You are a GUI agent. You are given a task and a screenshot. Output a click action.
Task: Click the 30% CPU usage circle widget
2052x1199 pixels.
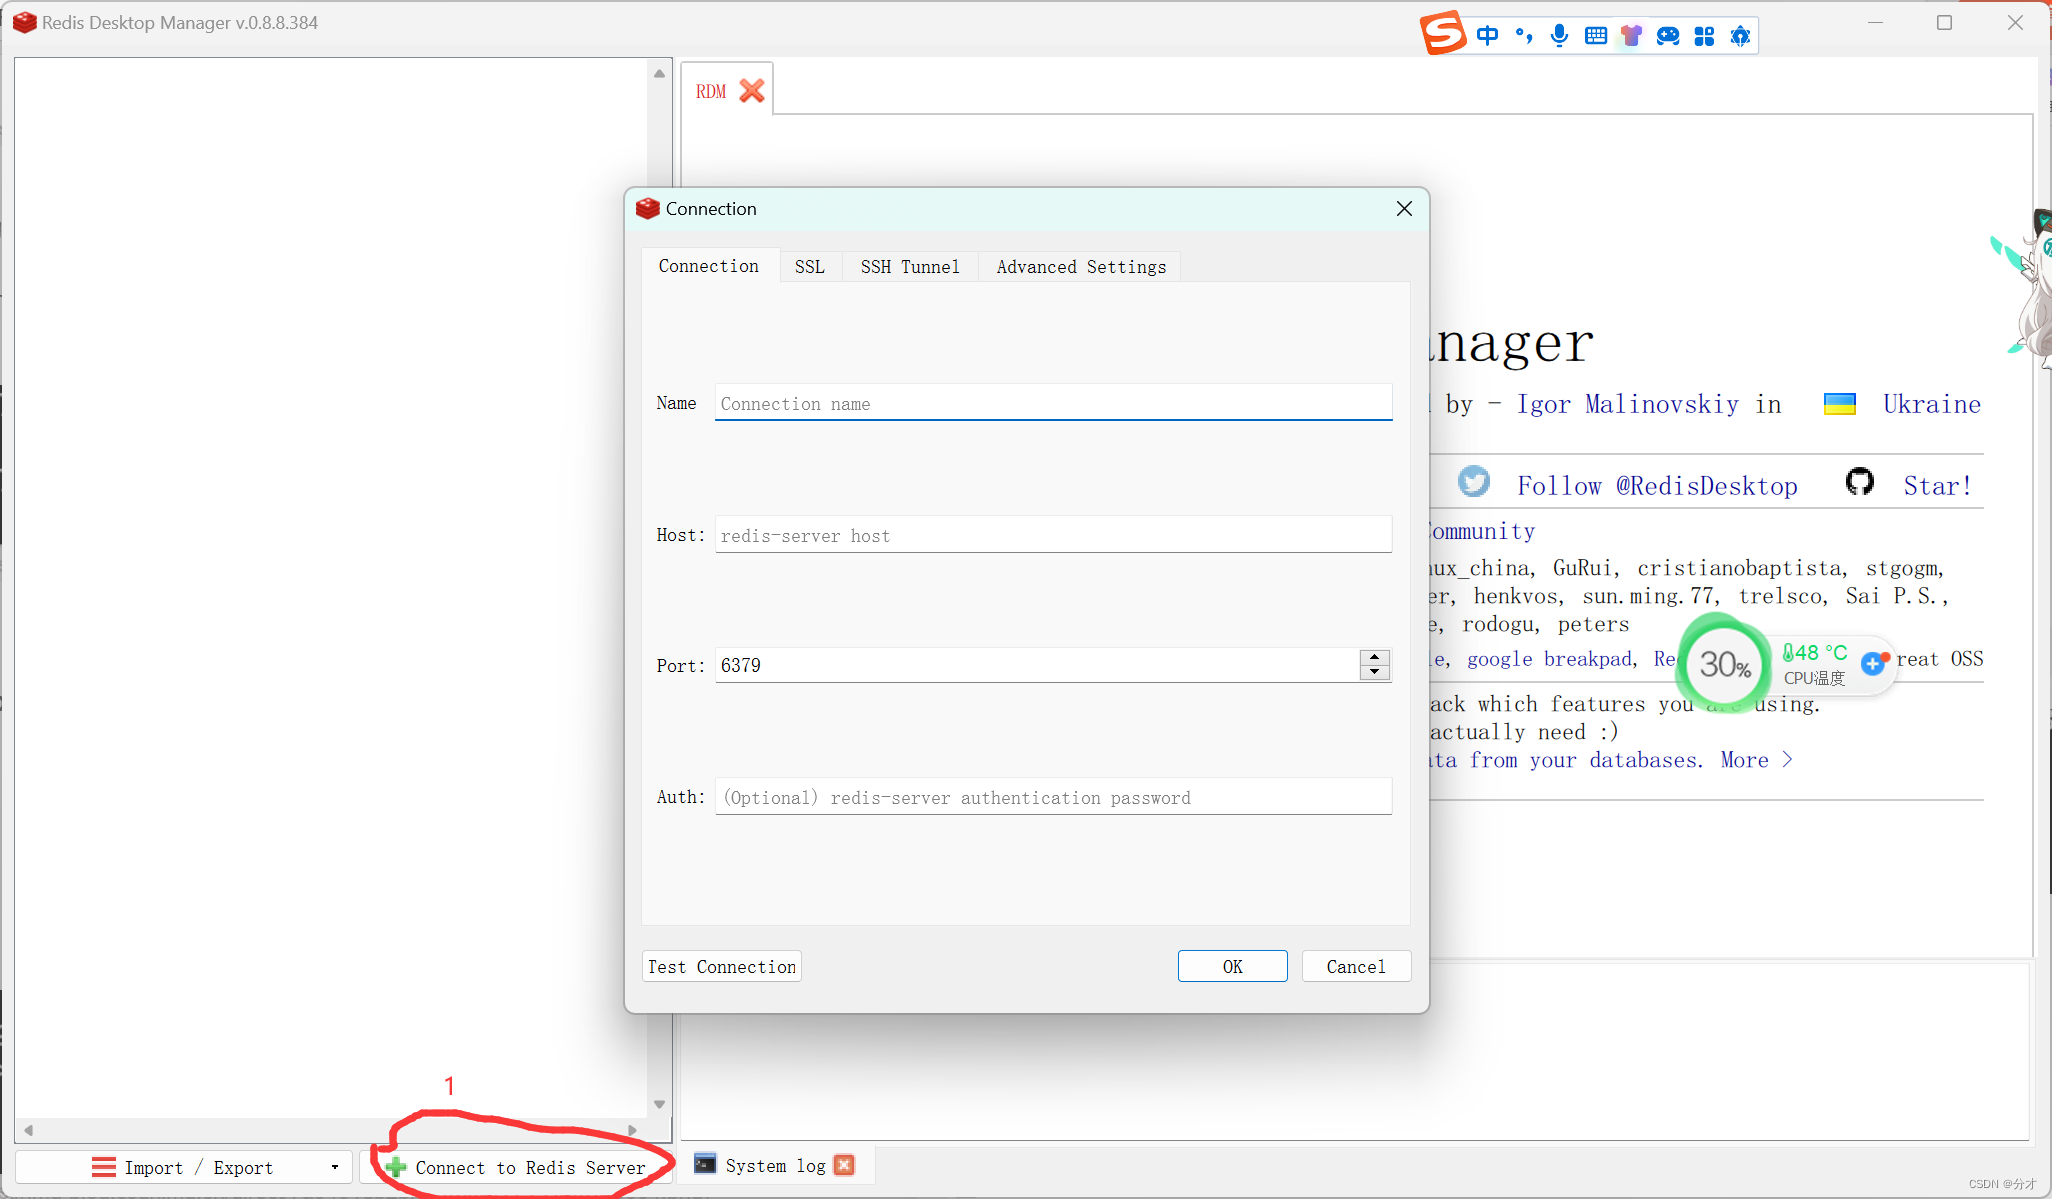pyautogui.click(x=1725, y=664)
